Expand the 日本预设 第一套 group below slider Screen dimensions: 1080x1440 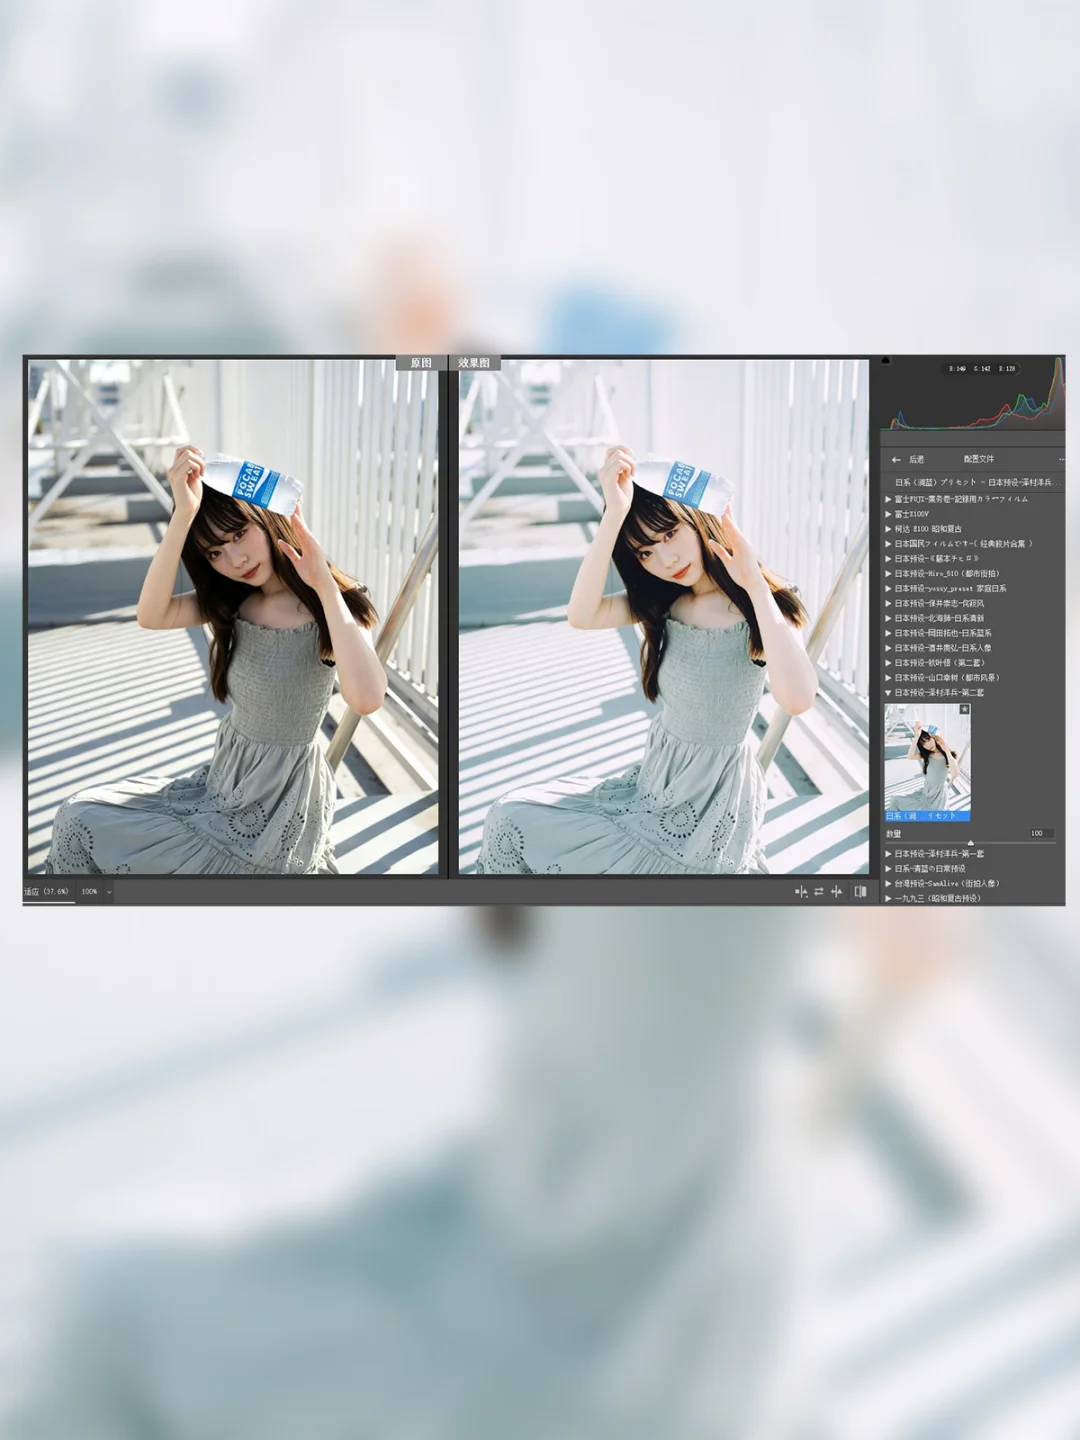pyautogui.click(x=888, y=854)
